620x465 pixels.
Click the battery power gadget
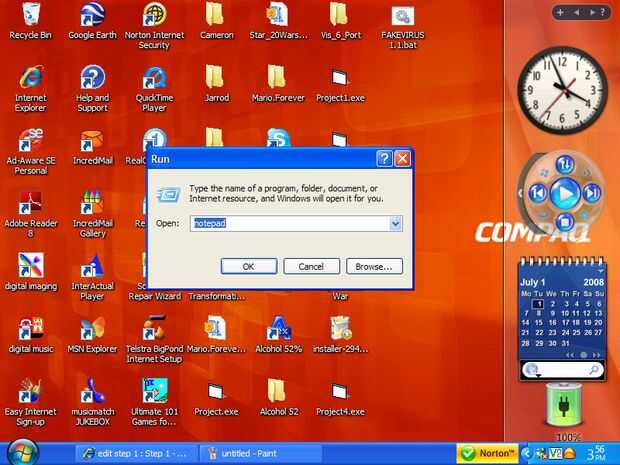click(x=564, y=405)
